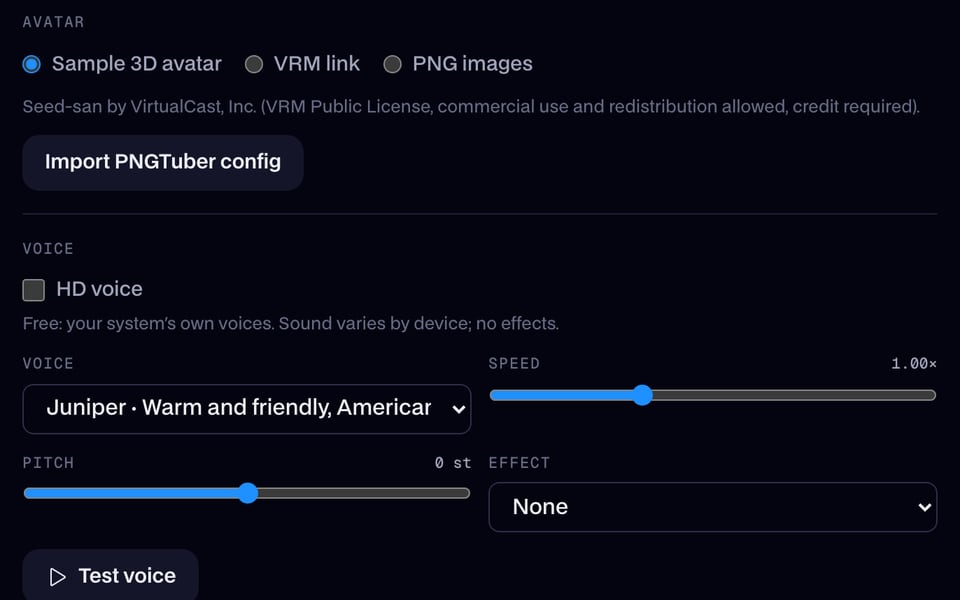Click the EFFECT label
The width and height of the screenshot is (960, 600).
[519, 463]
